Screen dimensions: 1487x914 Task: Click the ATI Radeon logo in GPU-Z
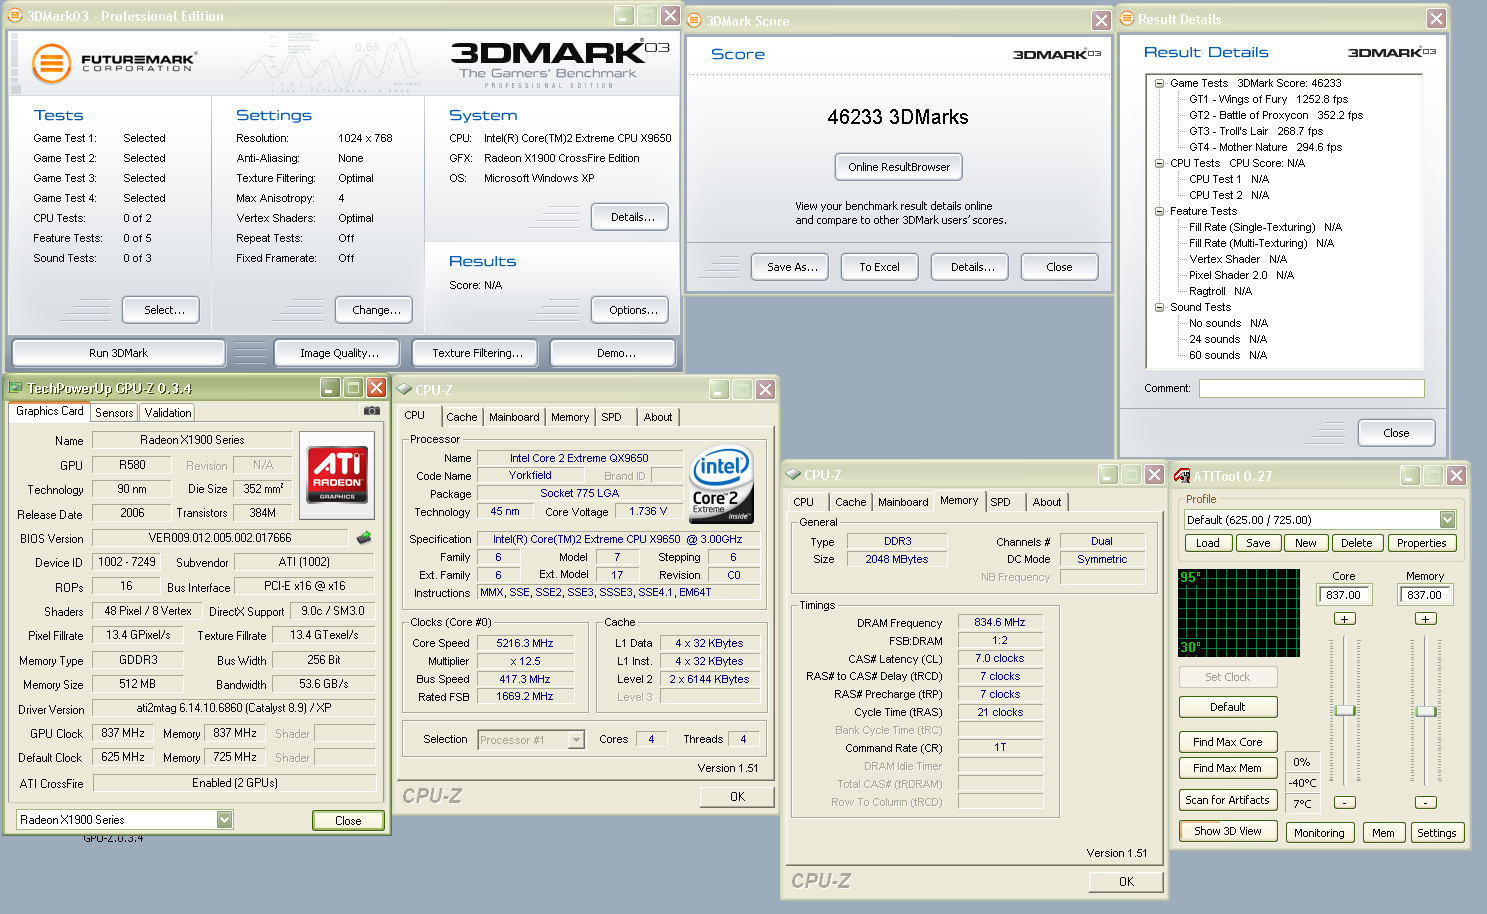tap(337, 474)
